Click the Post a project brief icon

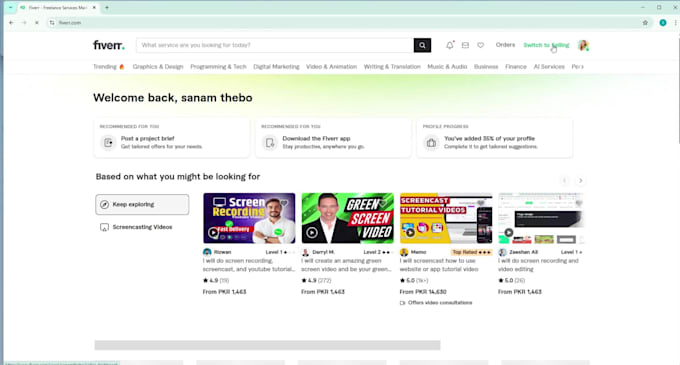108,142
